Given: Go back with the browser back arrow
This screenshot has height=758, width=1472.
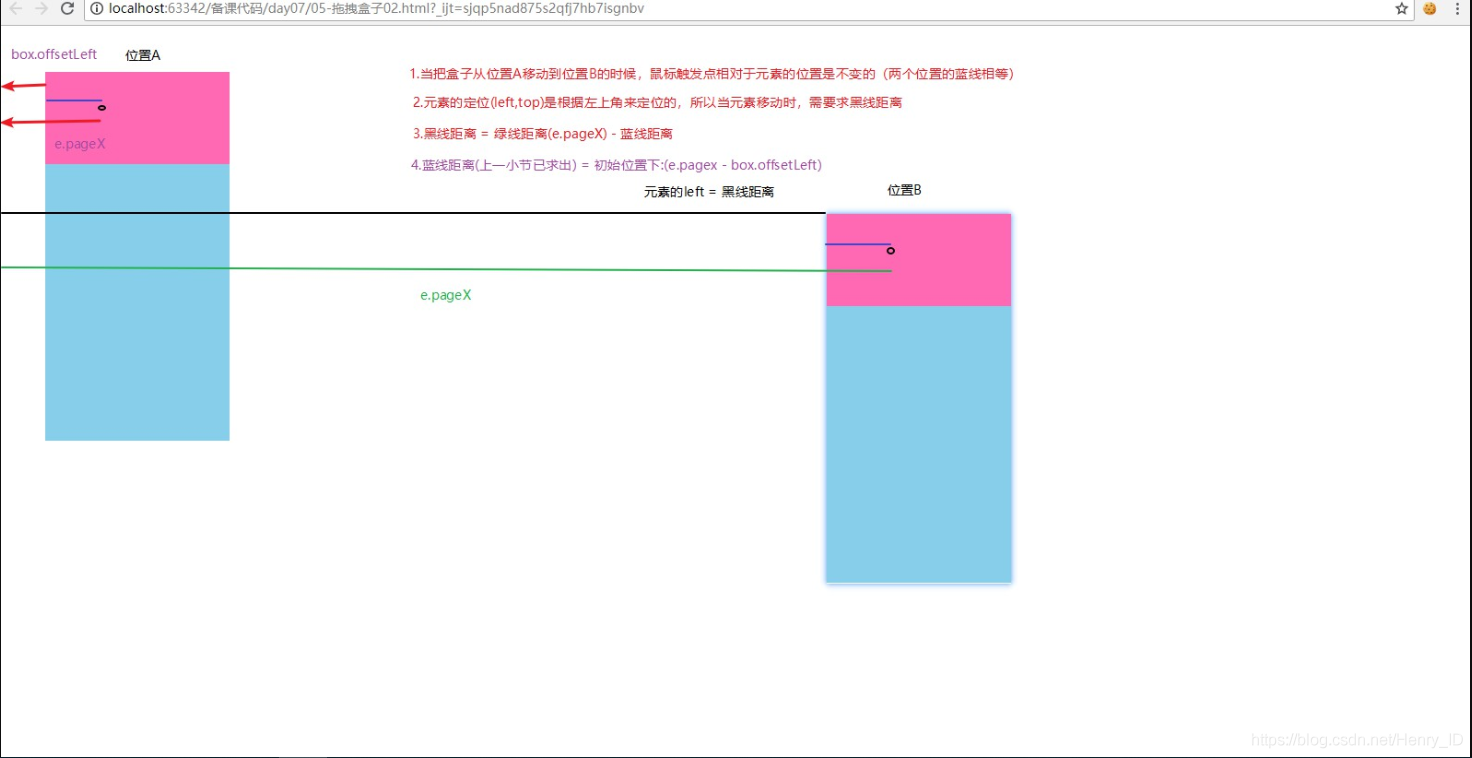Looking at the screenshot, I should (x=15, y=8).
